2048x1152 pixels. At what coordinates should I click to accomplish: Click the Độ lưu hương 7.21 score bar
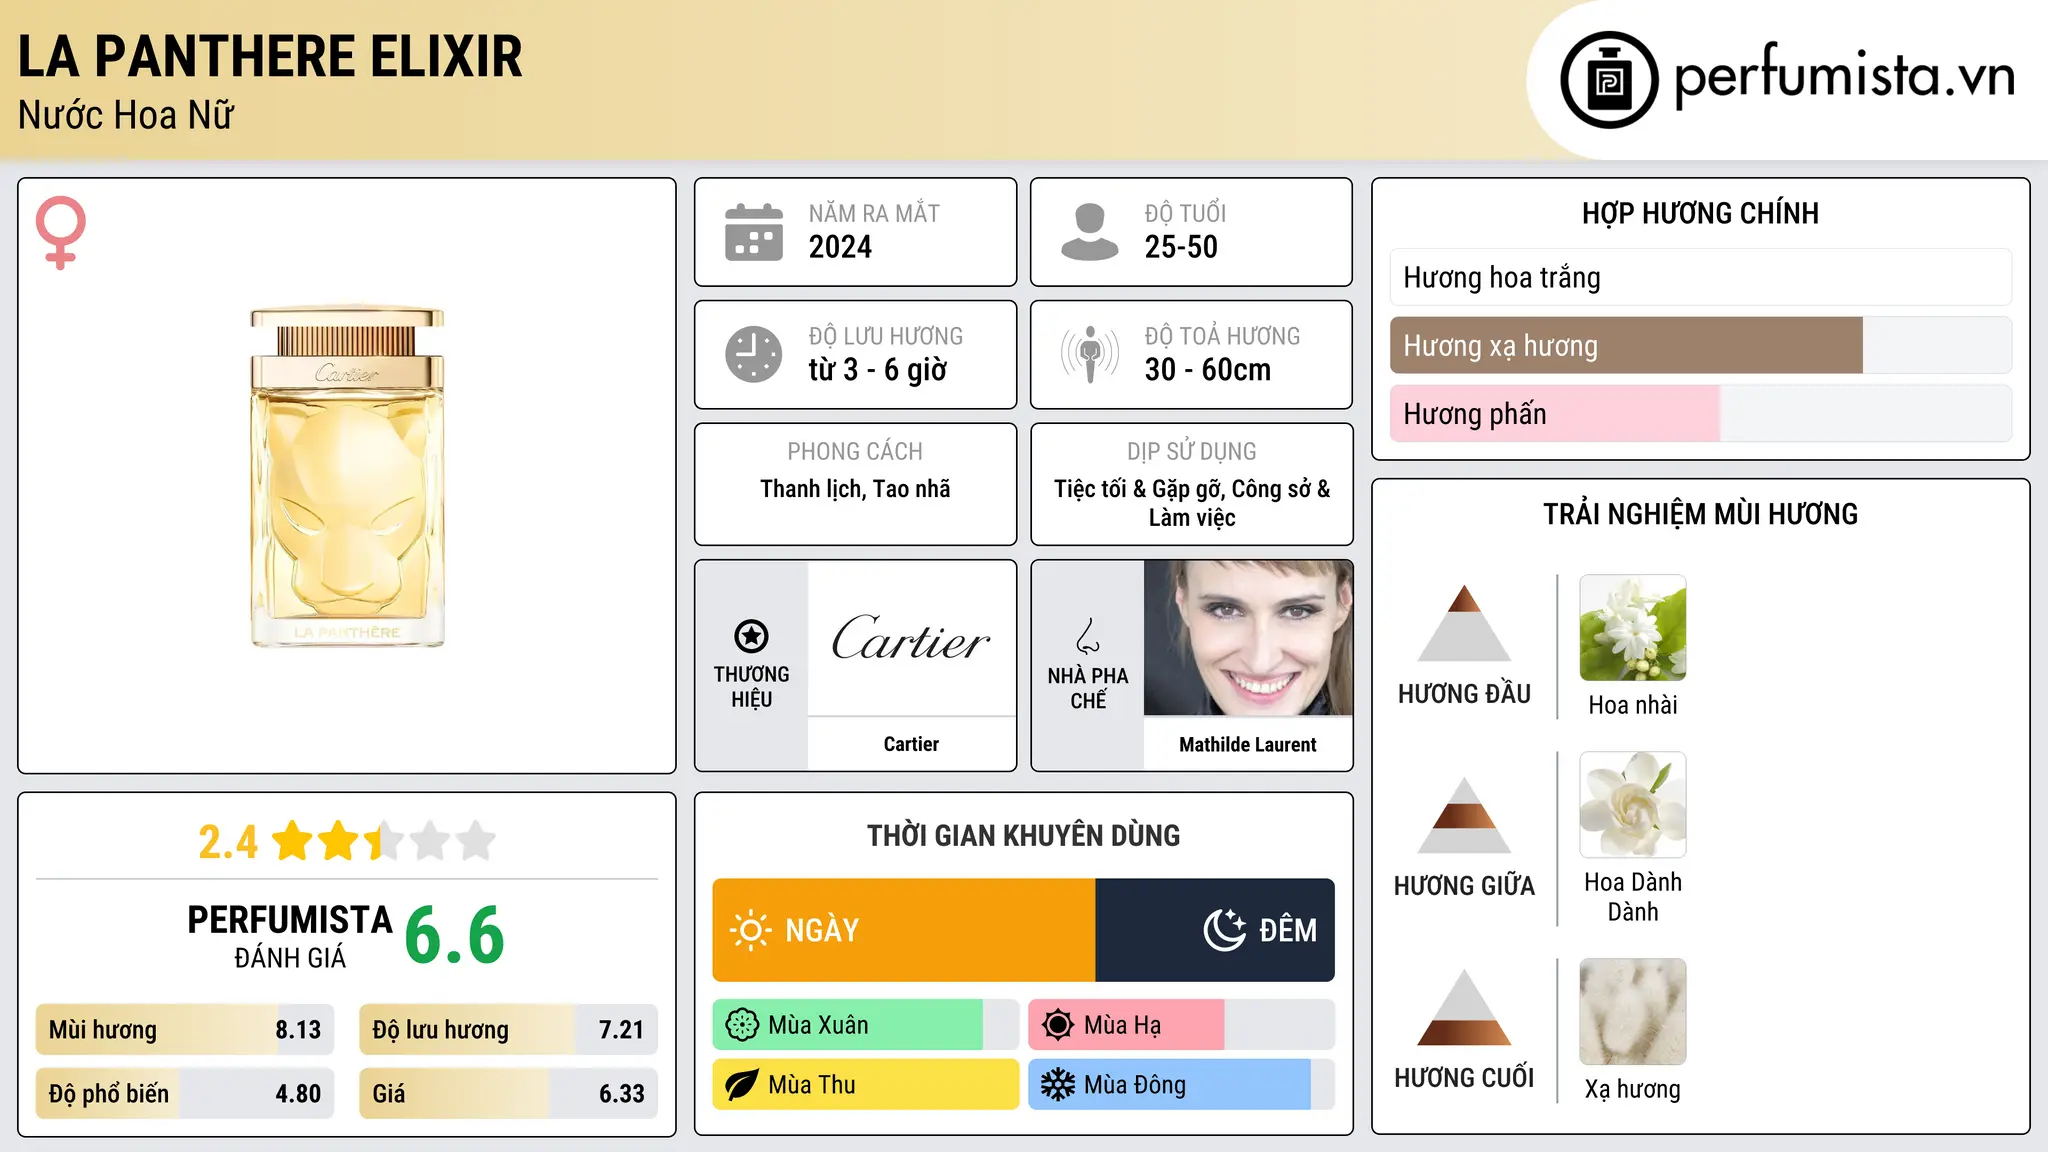click(x=508, y=1030)
